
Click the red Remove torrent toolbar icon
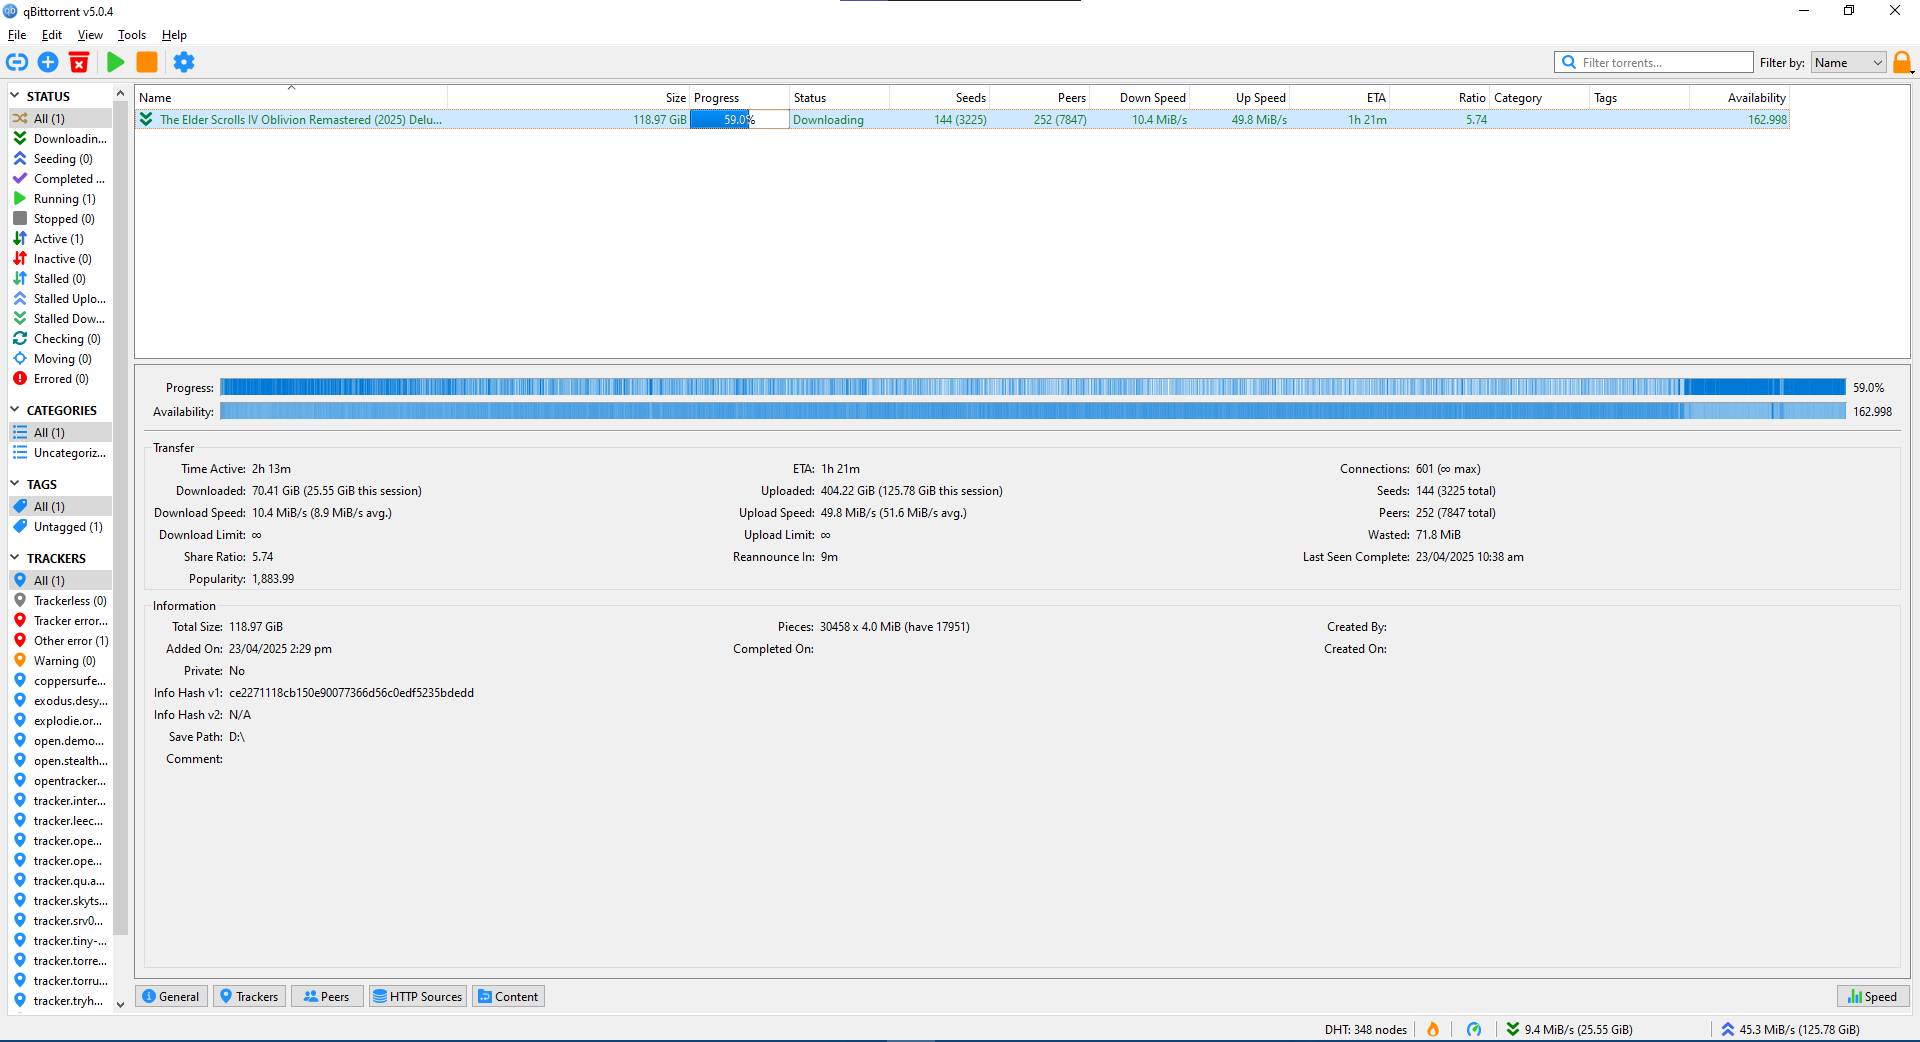click(x=79, y=62)
